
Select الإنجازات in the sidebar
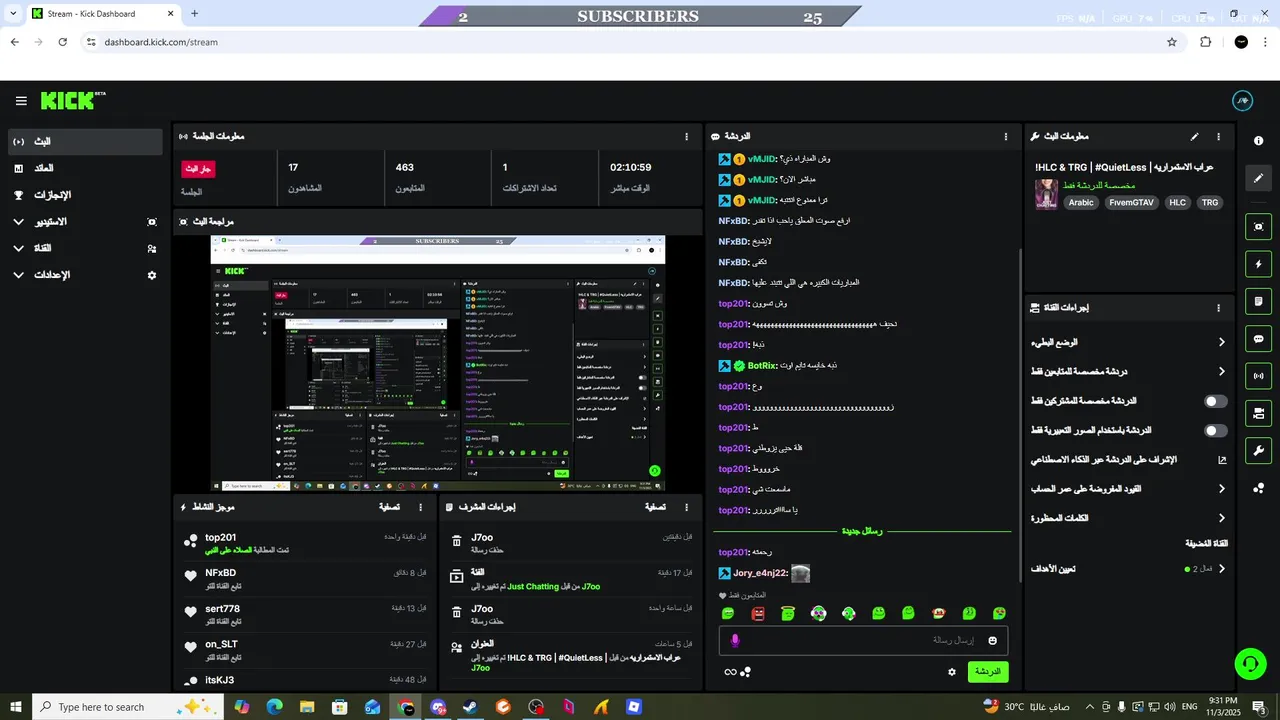coord(85,195)
